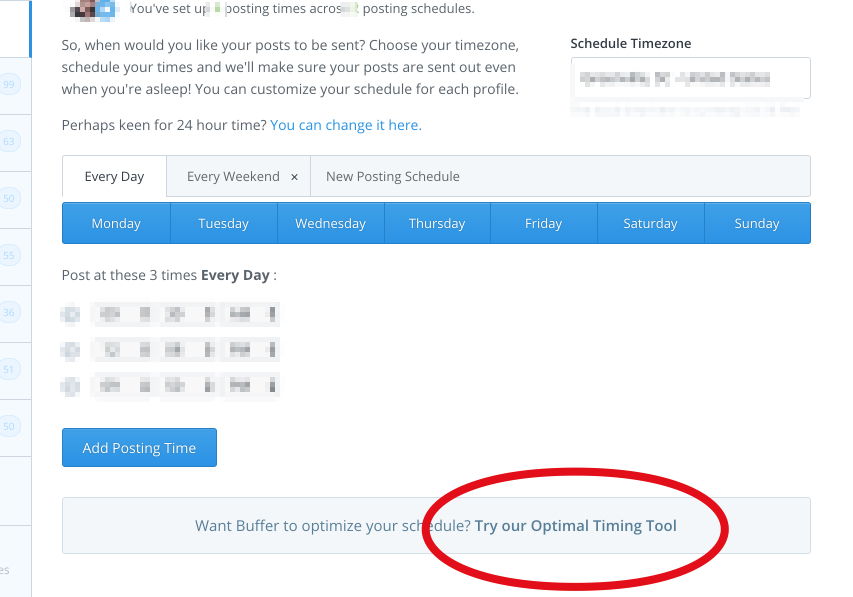Click the Add Posting Time button

(139, 448)
